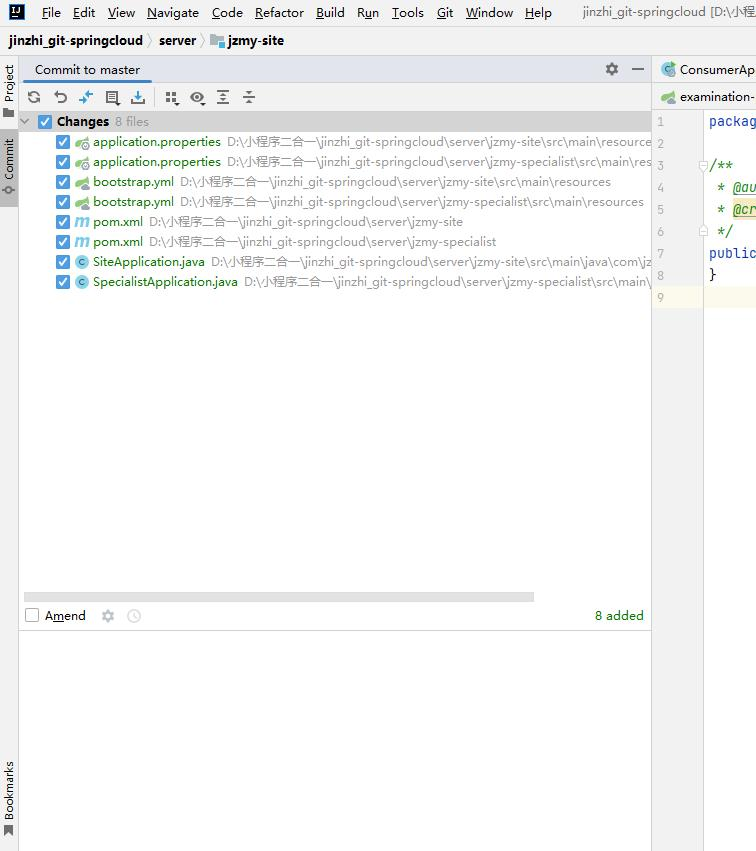
Task: Open the Changelists icon
Action: (112, 97)
